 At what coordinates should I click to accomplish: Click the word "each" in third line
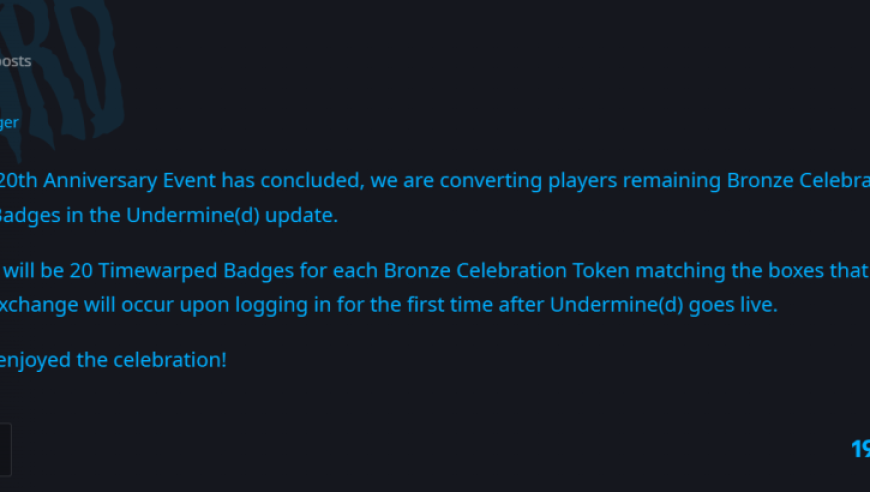355,271
